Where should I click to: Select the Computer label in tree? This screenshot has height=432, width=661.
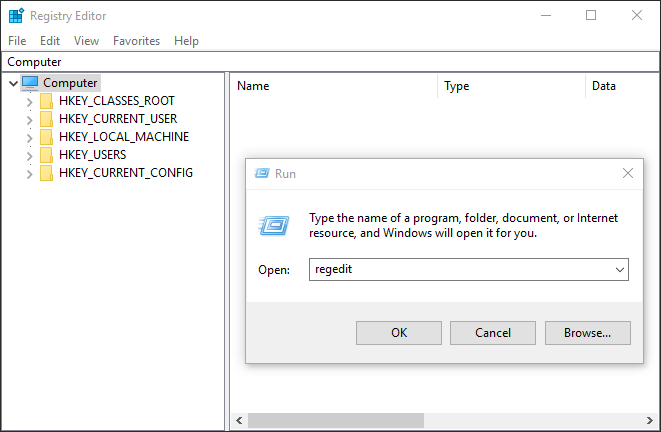tap(70, 83)
